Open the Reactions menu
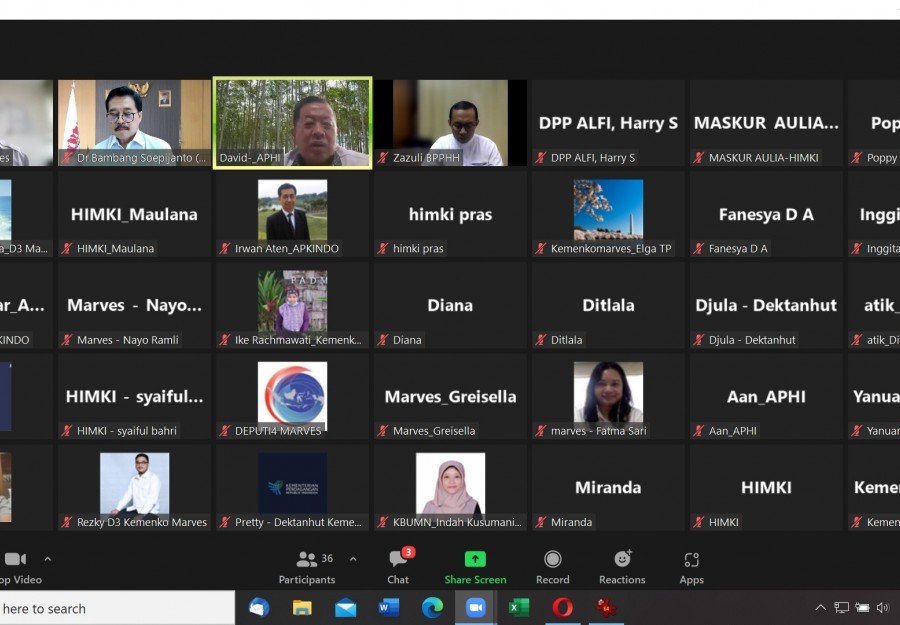Image resolution: width=900 pixels, height=625 pixels. pyautogui.click(x=622, y=566)
